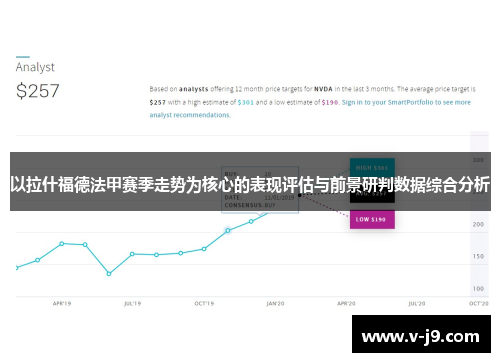Click the 200 y-axis value

click(x=478, y=224)
